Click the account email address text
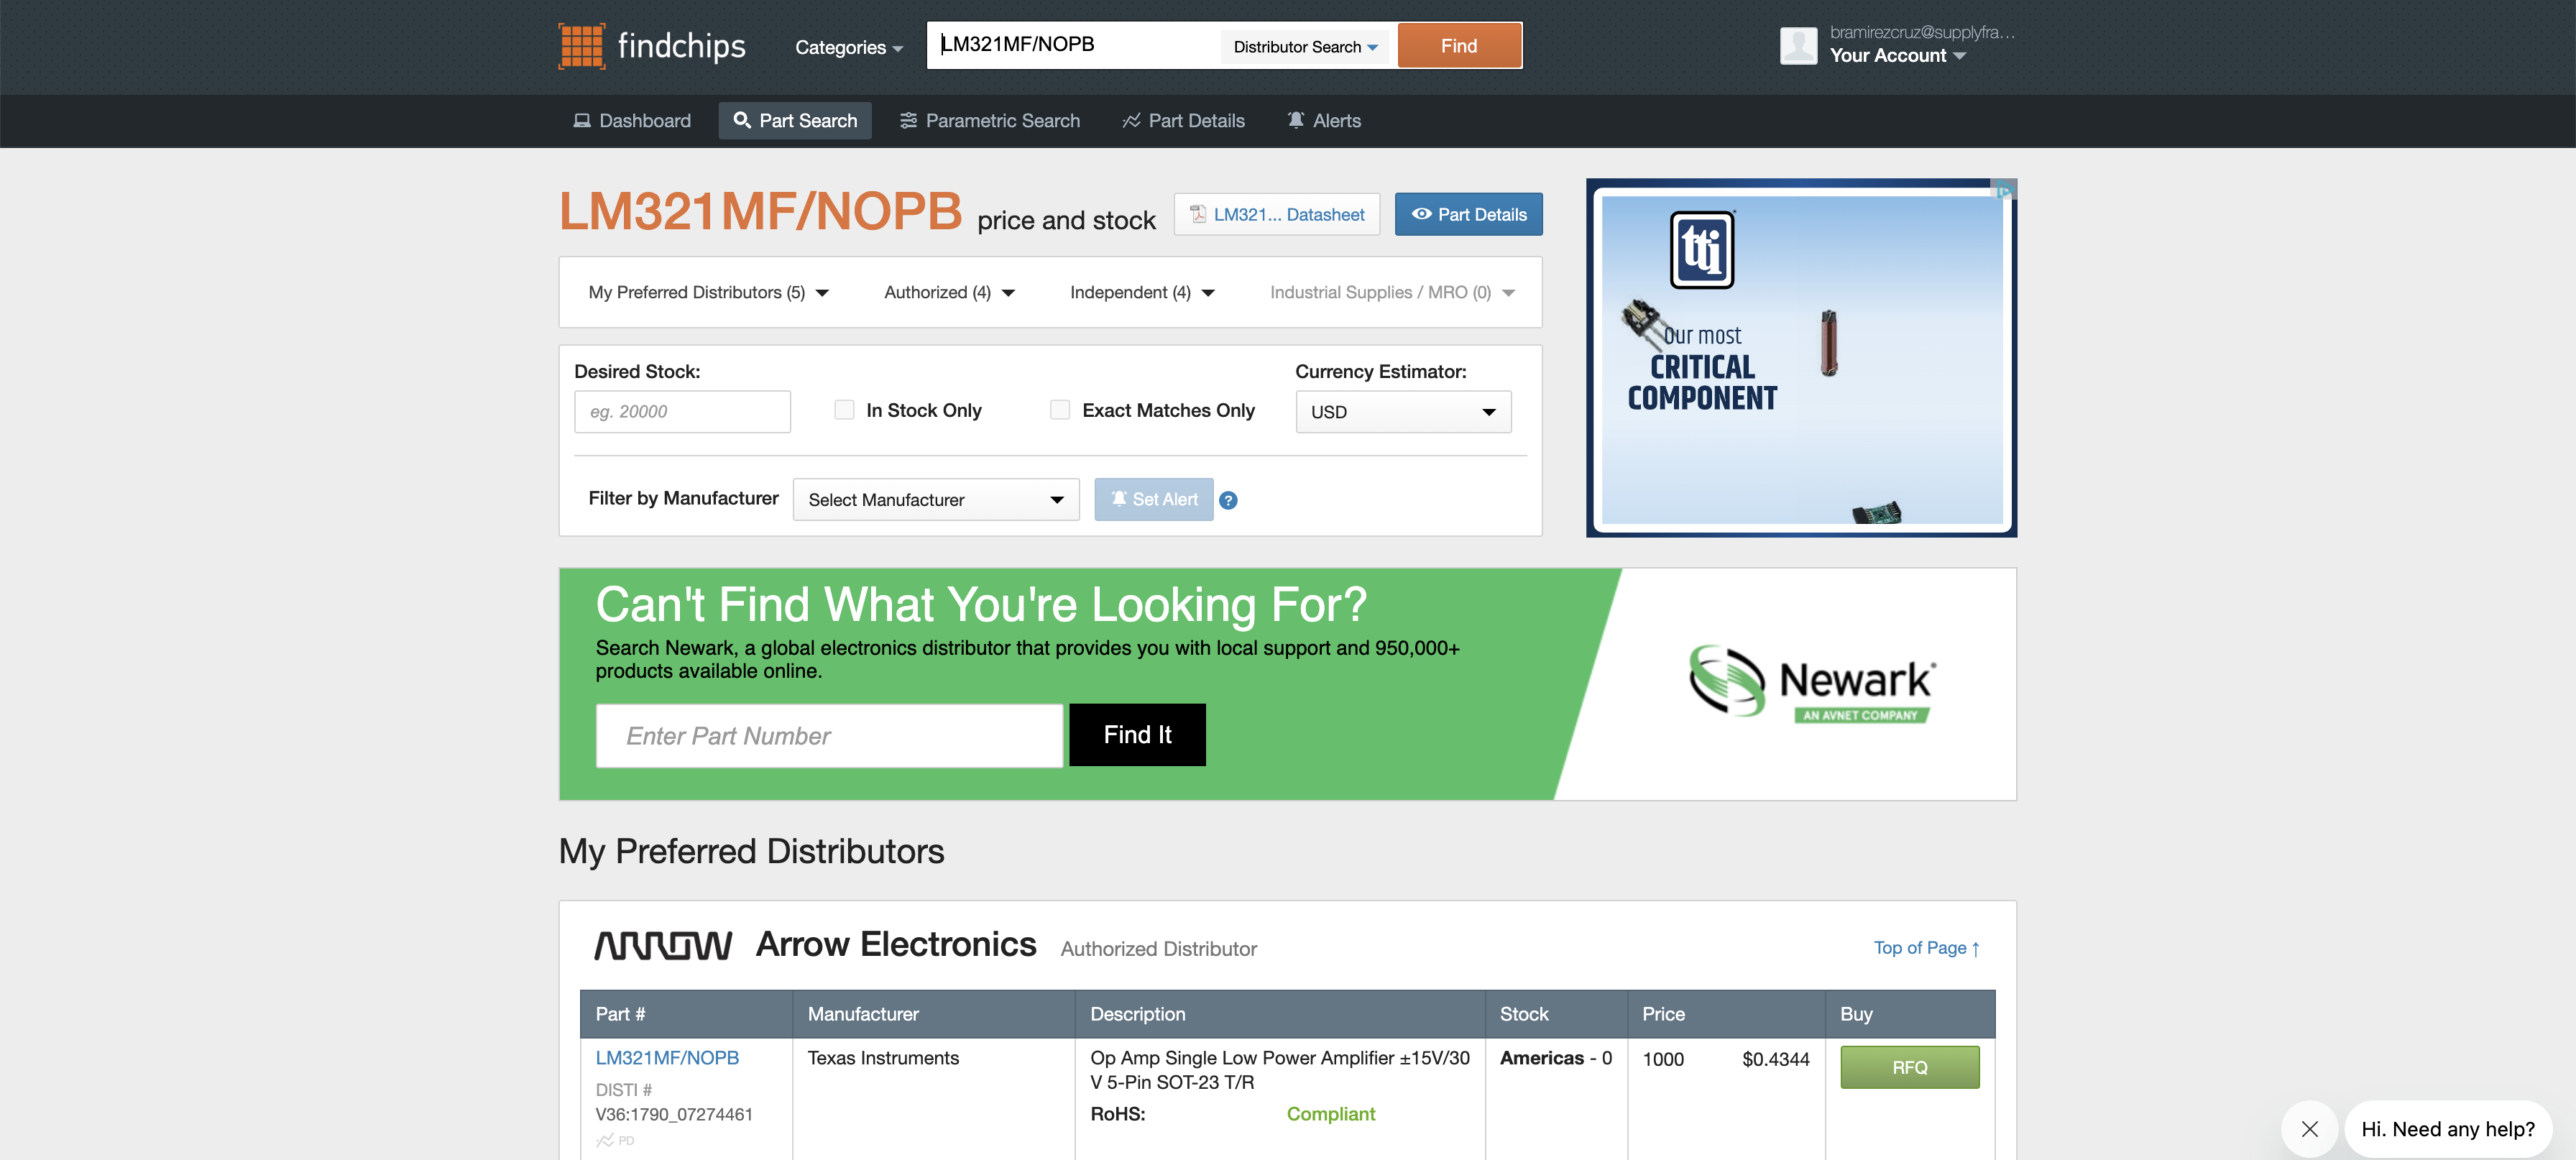The height and width of the screenshot is (1160, 2576). click(1922, 32)
